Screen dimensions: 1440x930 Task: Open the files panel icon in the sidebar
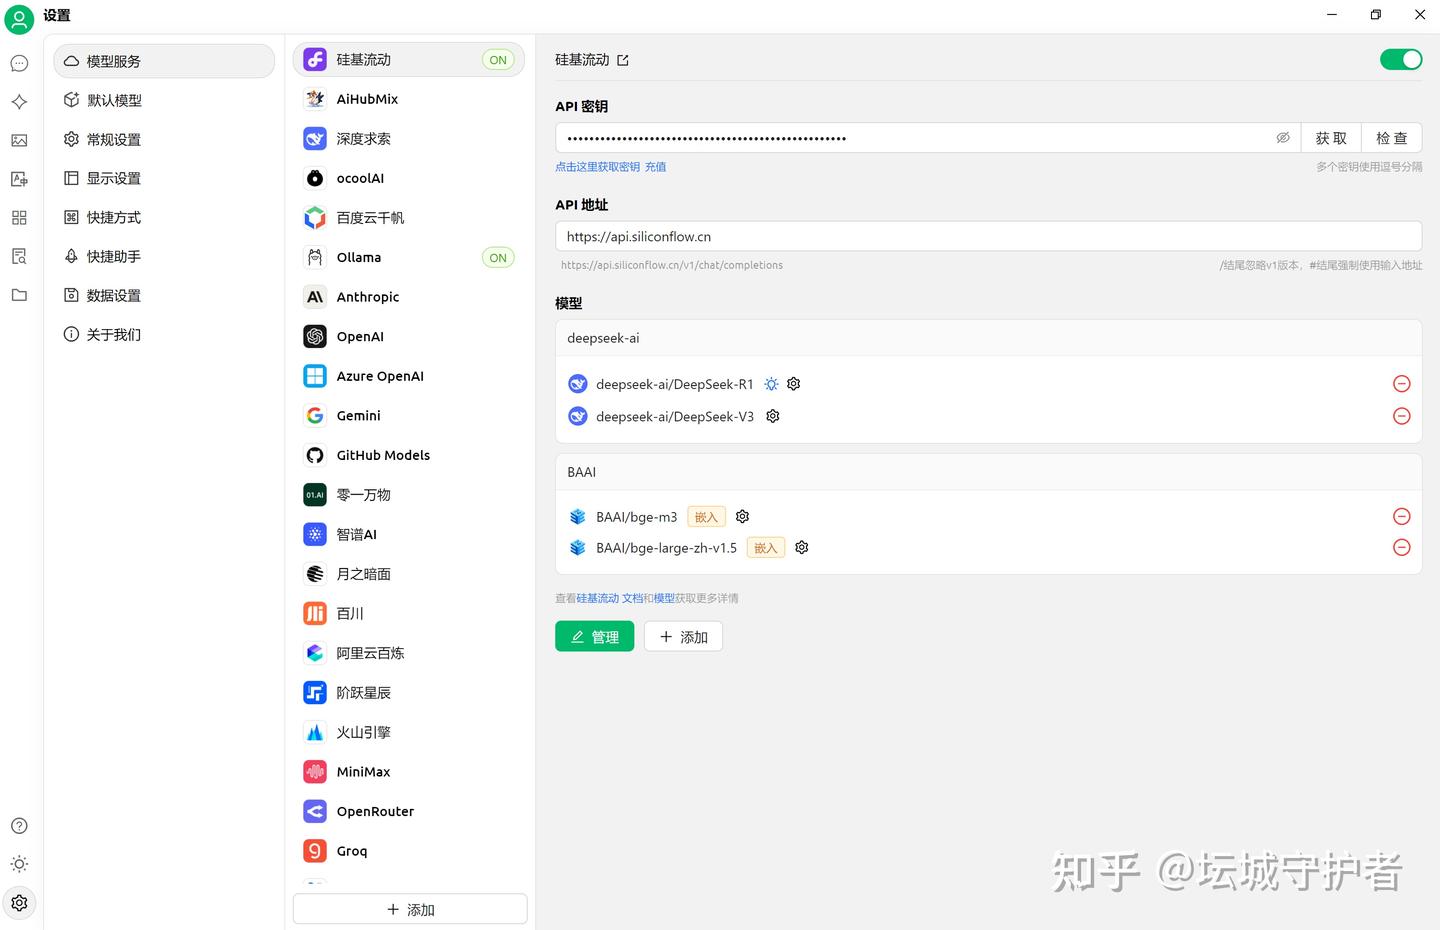coord(19,294)
